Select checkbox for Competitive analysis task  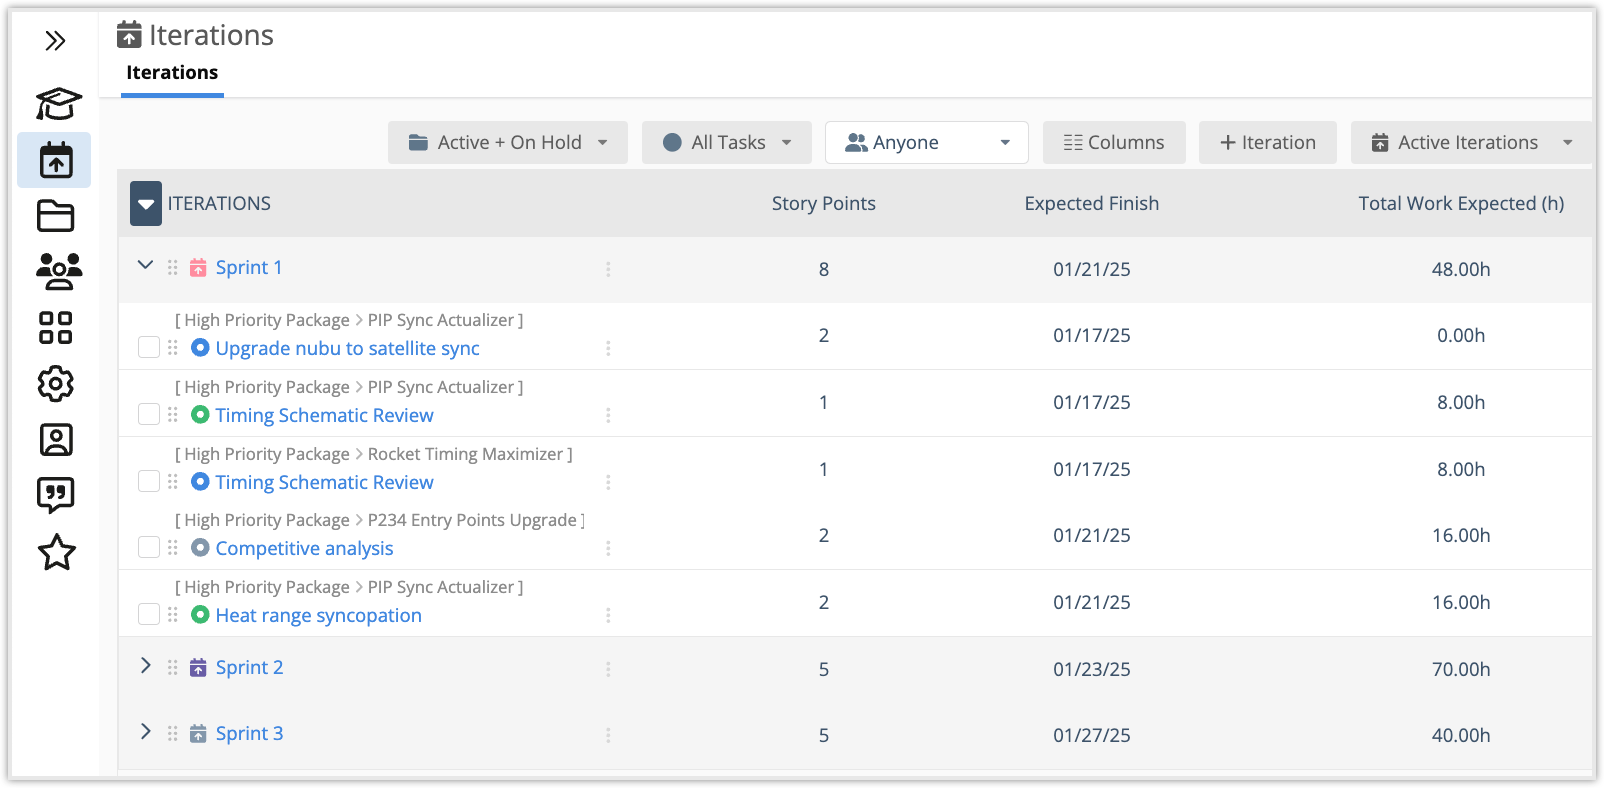pyautogui.click(x=149, y=547)
